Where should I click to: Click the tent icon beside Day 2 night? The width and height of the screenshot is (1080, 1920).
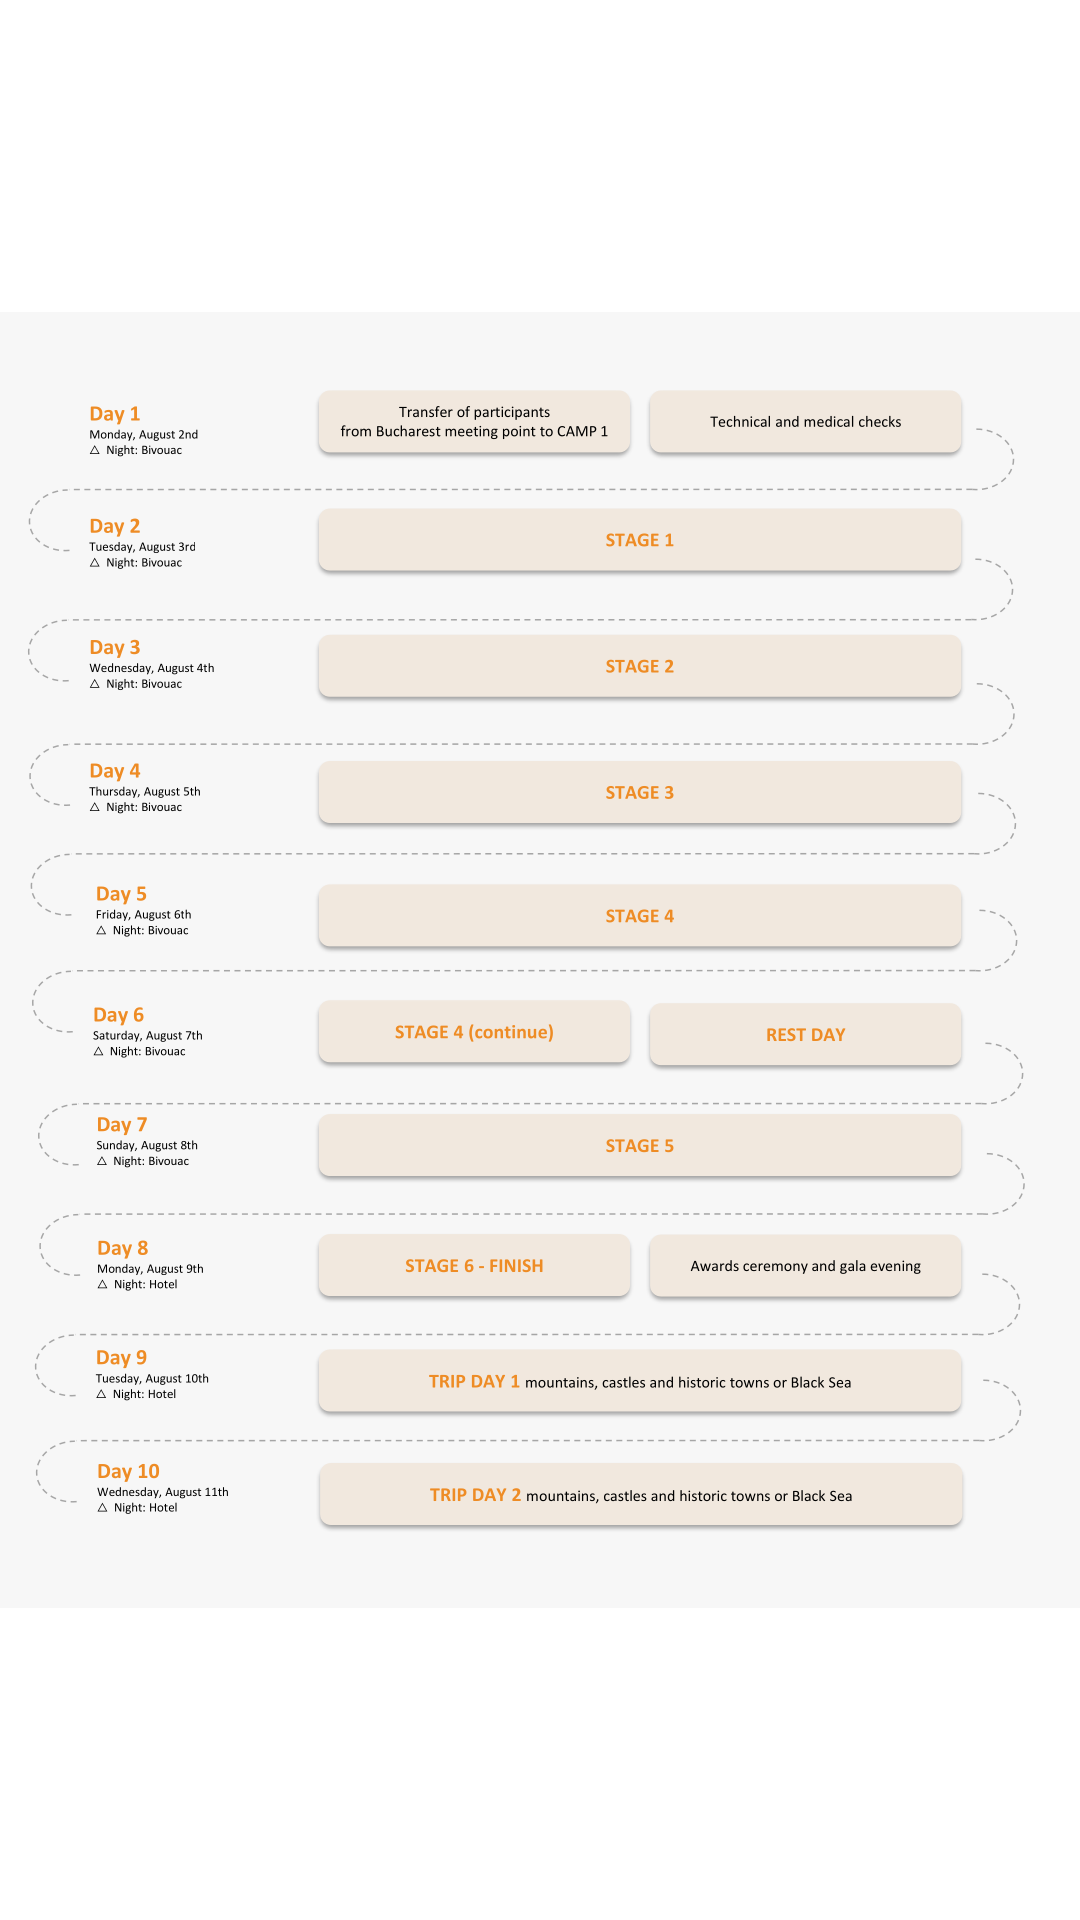(95, 563)
